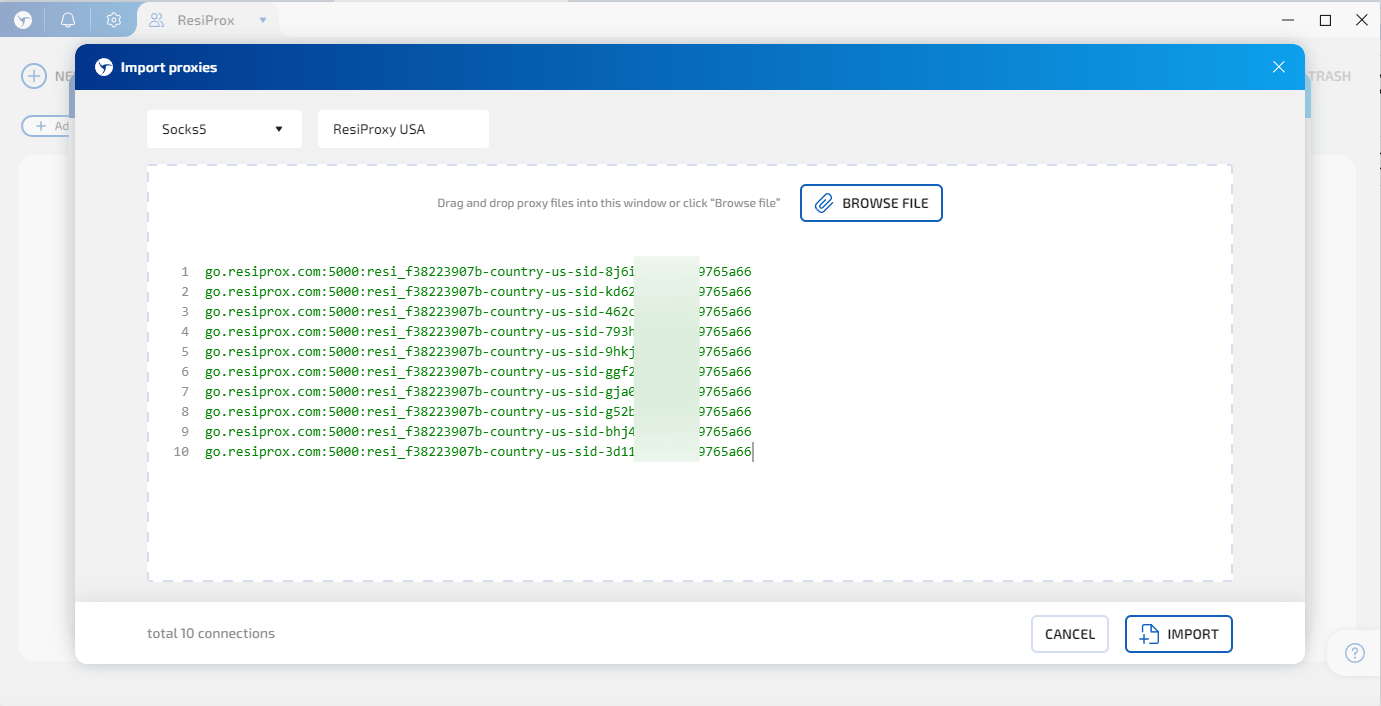Open the Socks5 proxy type dropdown

224,129
